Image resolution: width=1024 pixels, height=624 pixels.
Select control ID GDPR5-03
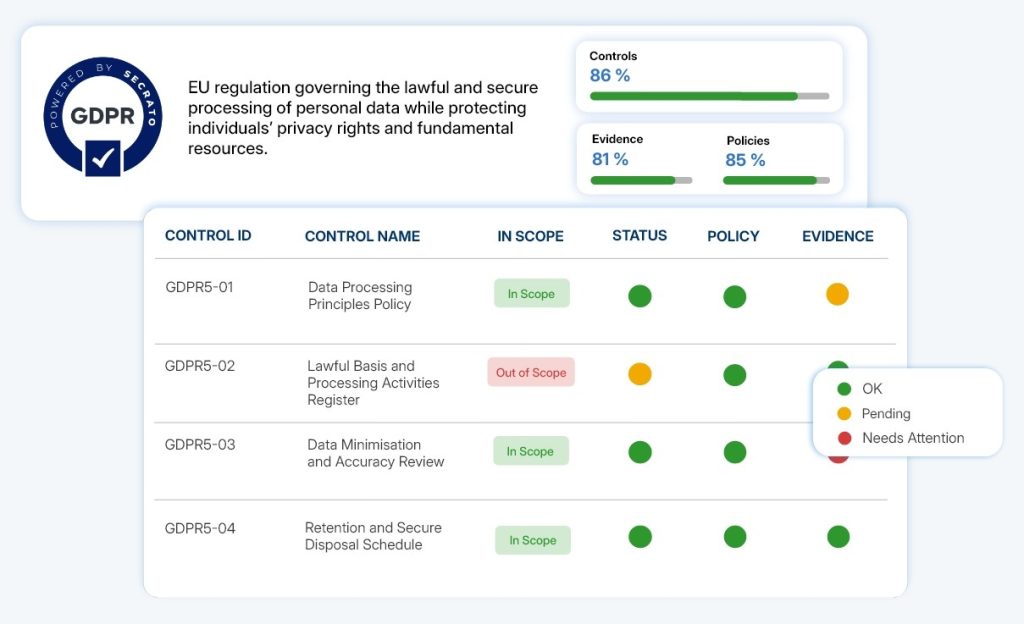coord(200,445)
